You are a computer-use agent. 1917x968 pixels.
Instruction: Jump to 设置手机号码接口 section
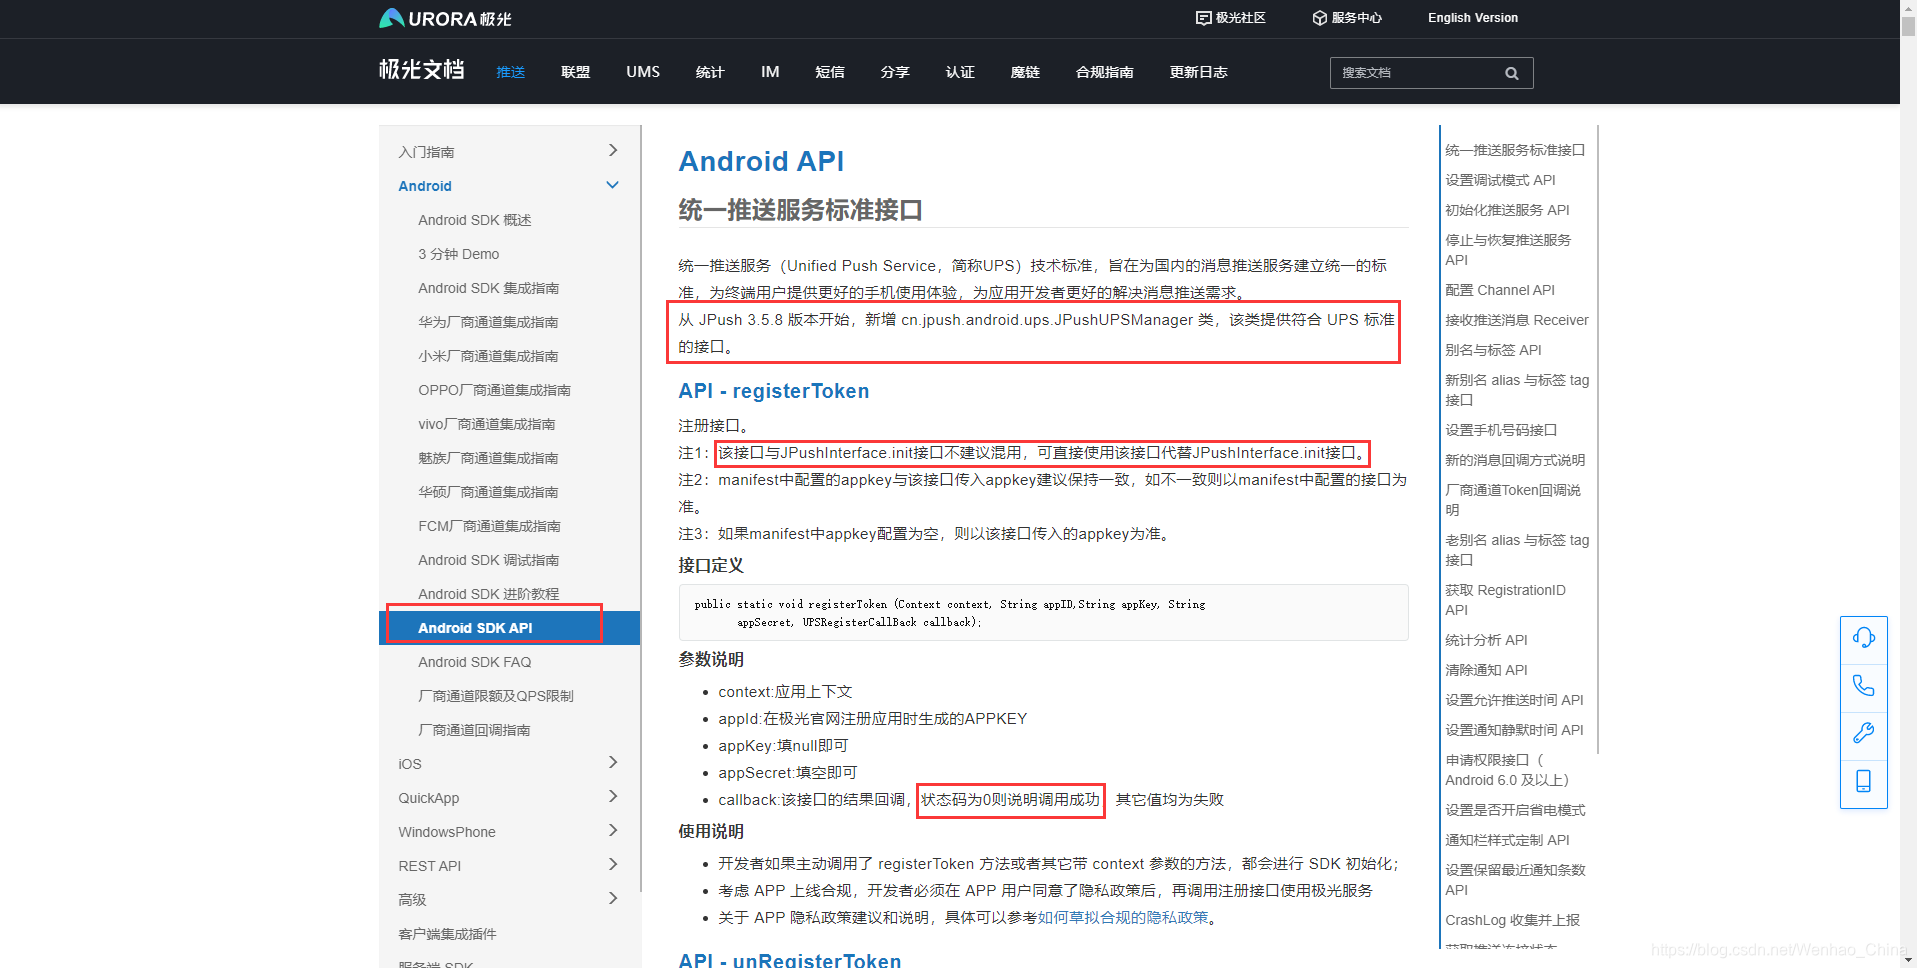(x=1501, y=430)
